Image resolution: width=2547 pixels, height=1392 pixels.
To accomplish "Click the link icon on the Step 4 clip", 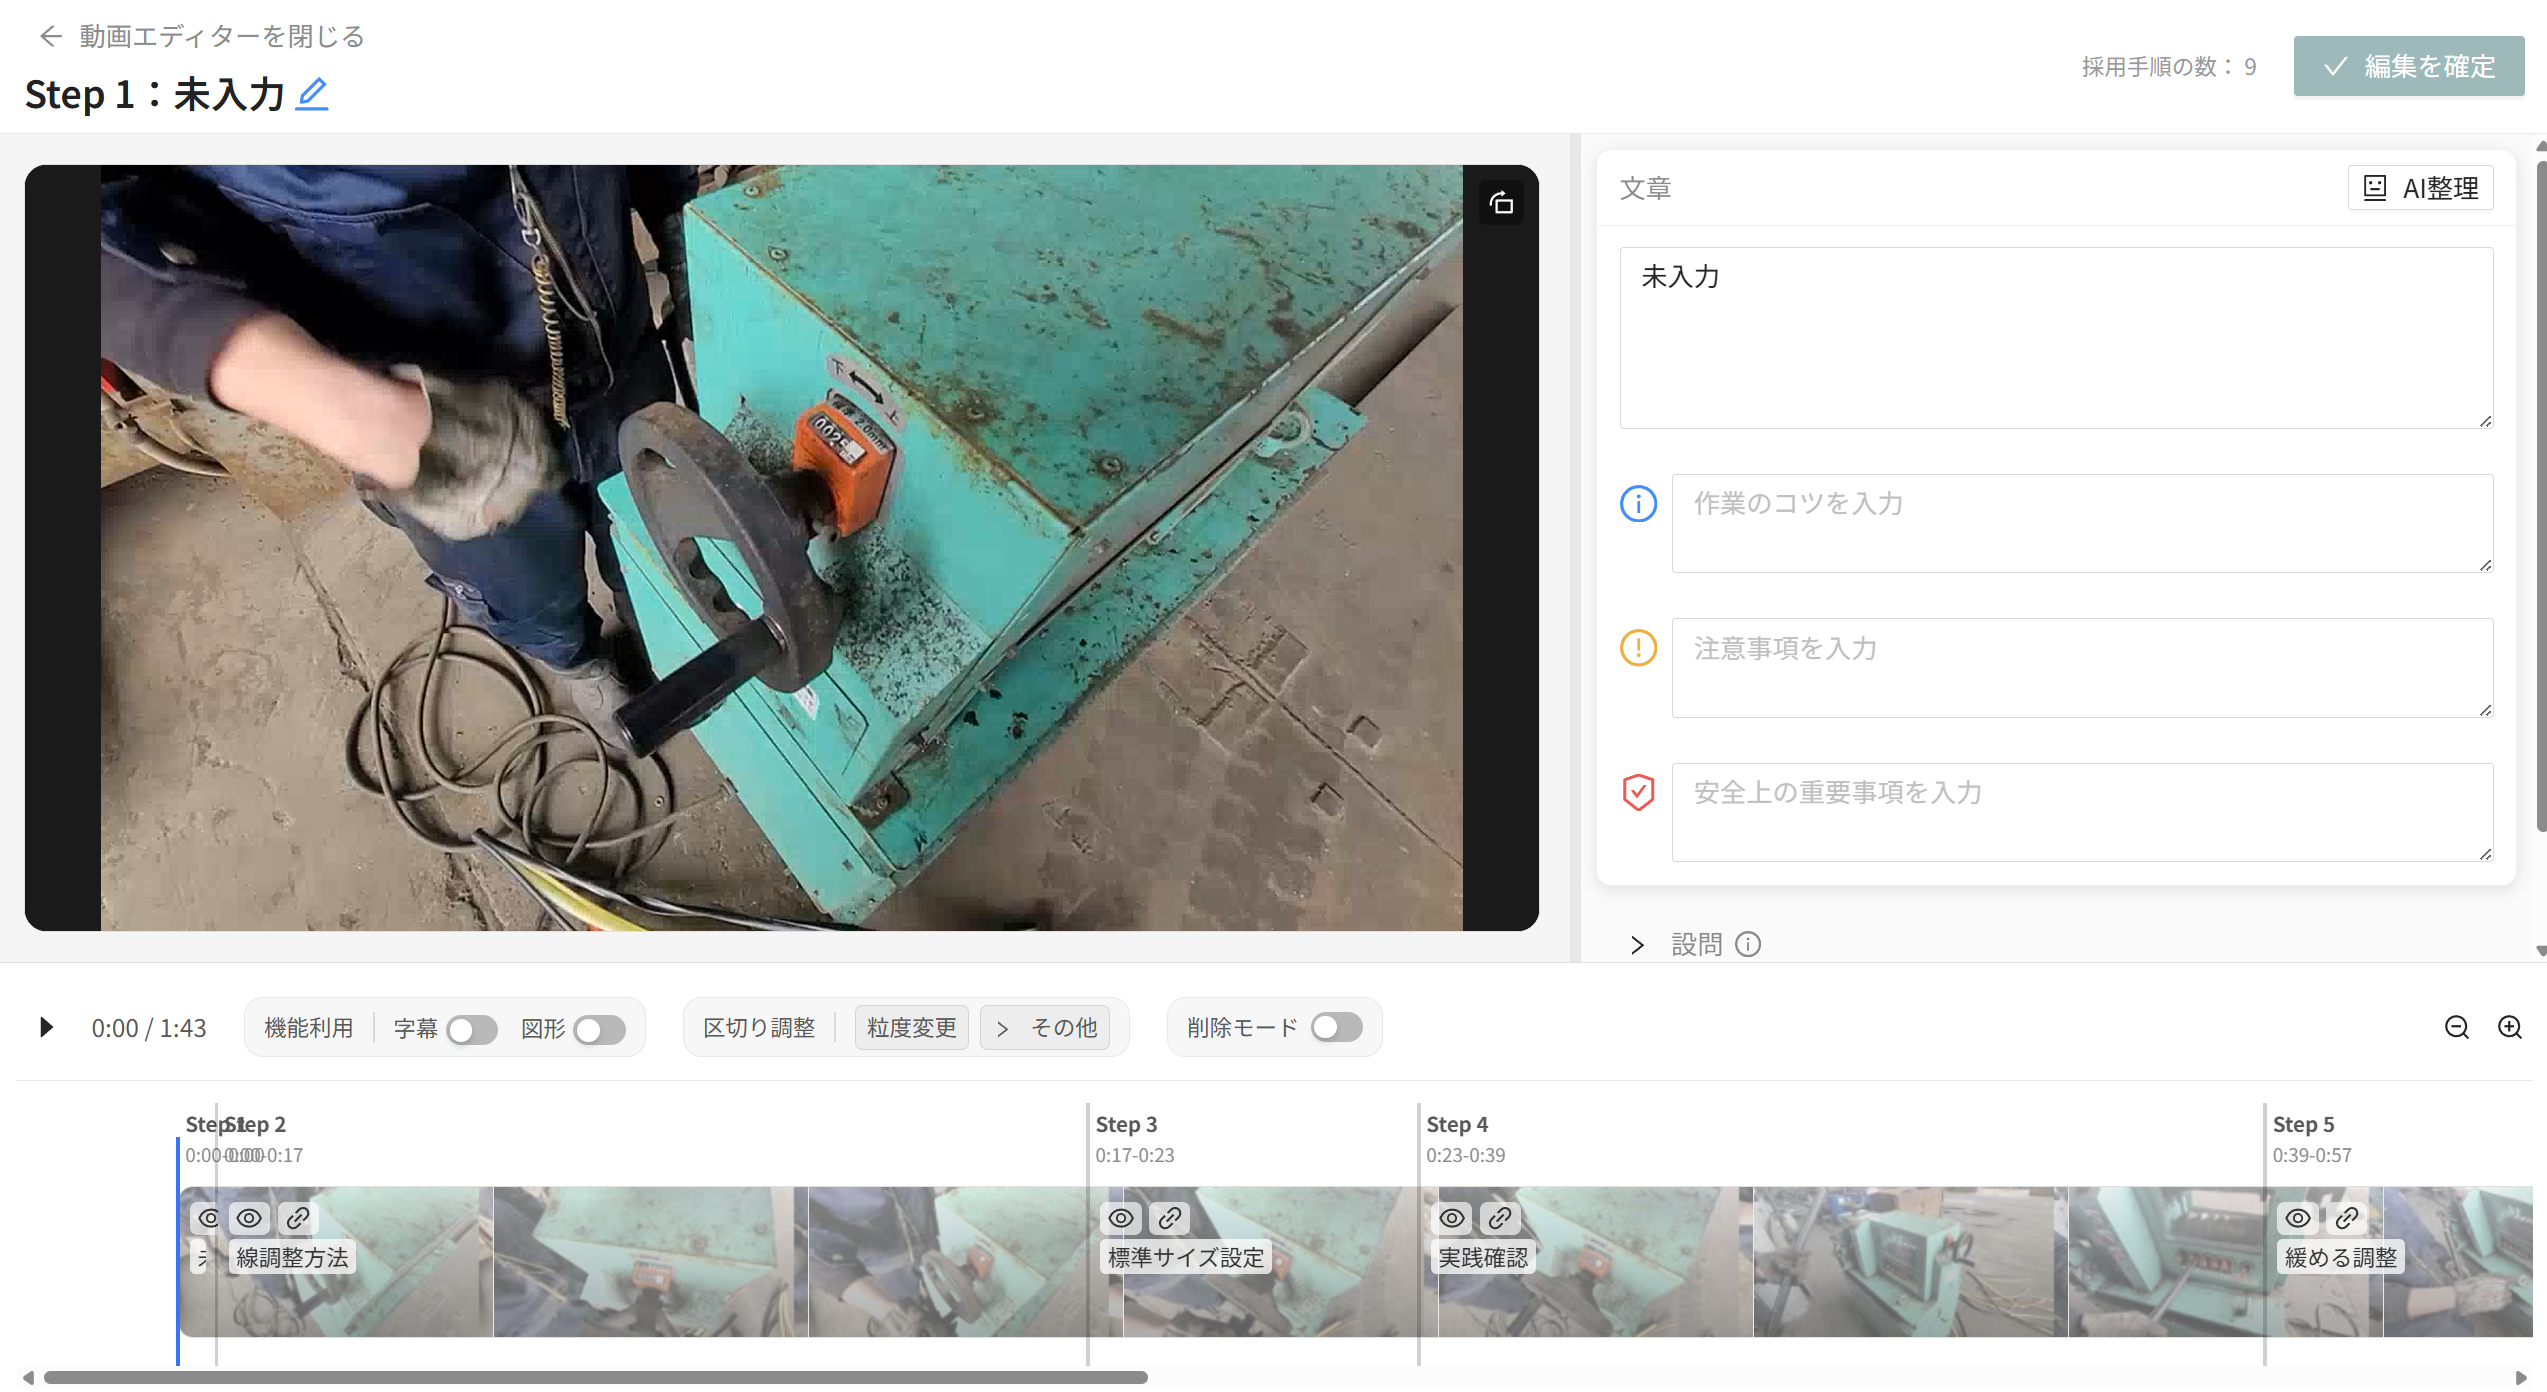I will [1499, 1217].
